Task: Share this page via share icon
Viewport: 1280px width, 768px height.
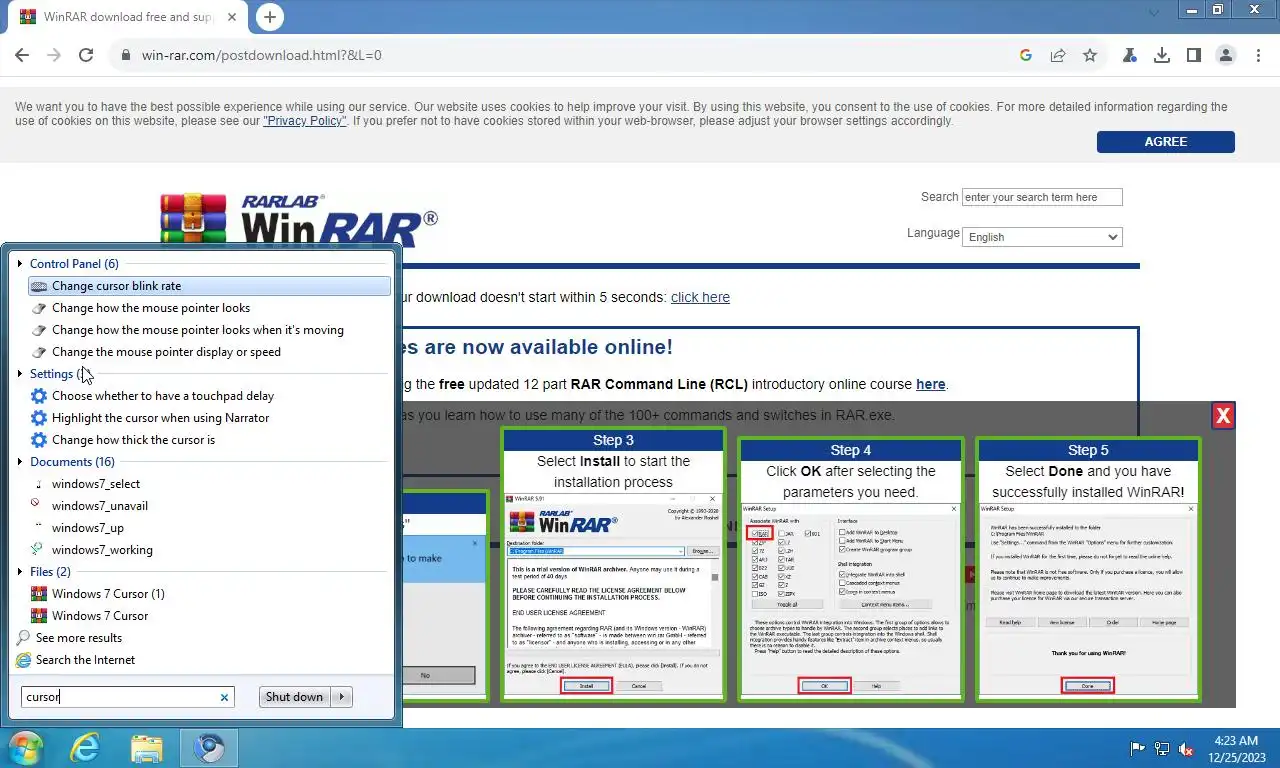Action: coord(1058,55)
